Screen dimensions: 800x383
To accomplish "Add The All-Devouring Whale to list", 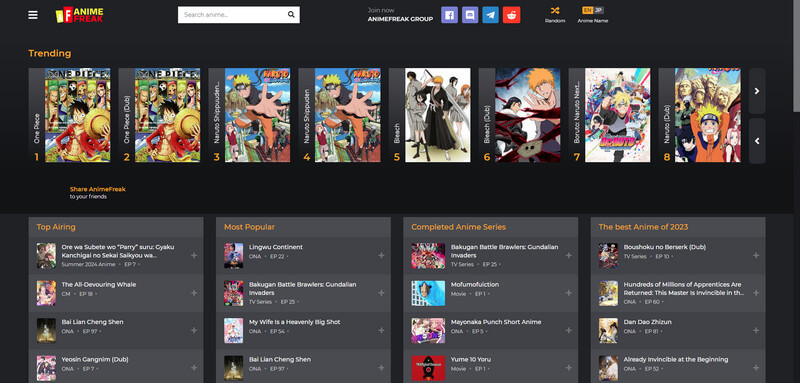I will 194,293.
